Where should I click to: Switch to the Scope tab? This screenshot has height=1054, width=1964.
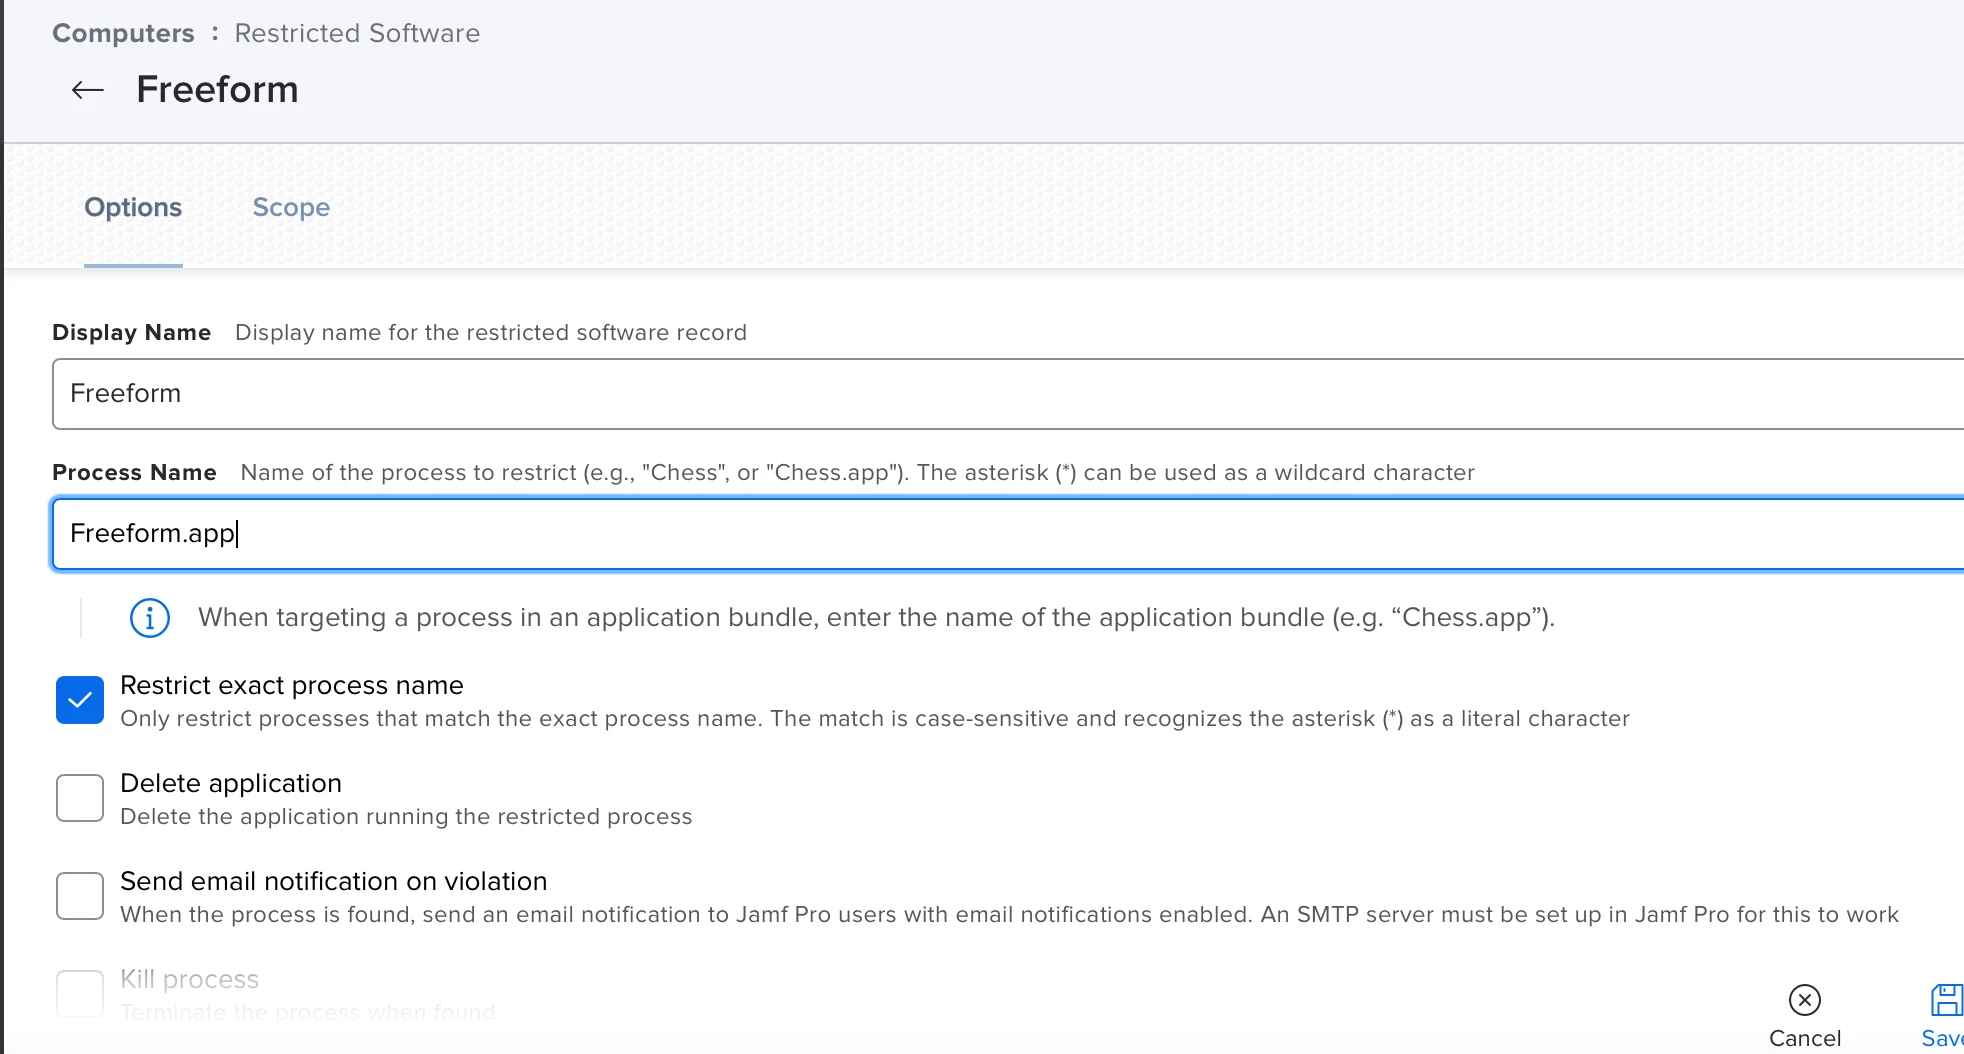291,207
